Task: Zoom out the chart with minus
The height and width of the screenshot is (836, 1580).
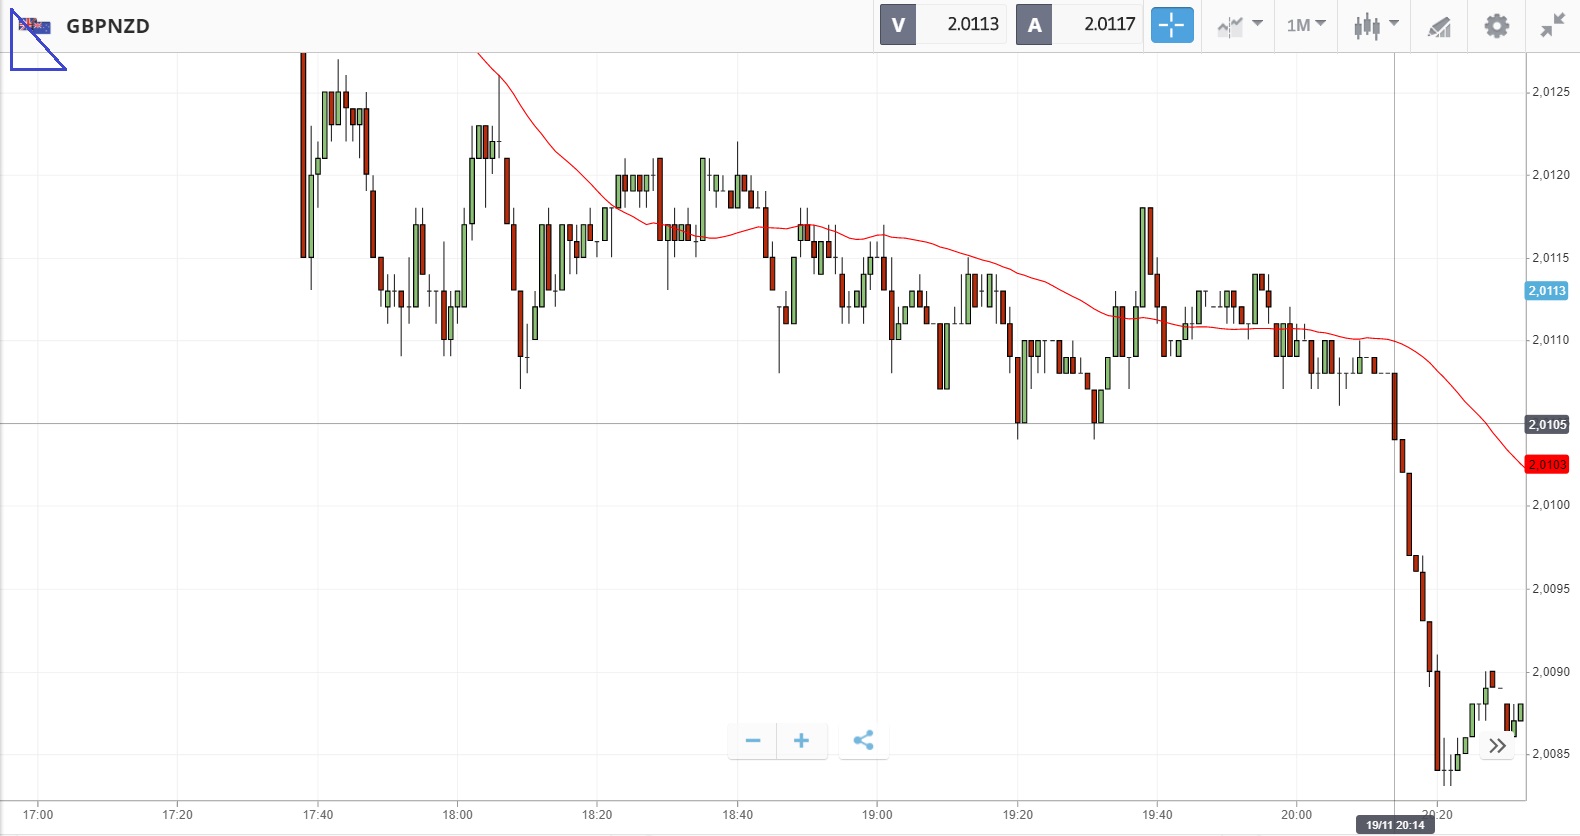Action: coord(753,741)
